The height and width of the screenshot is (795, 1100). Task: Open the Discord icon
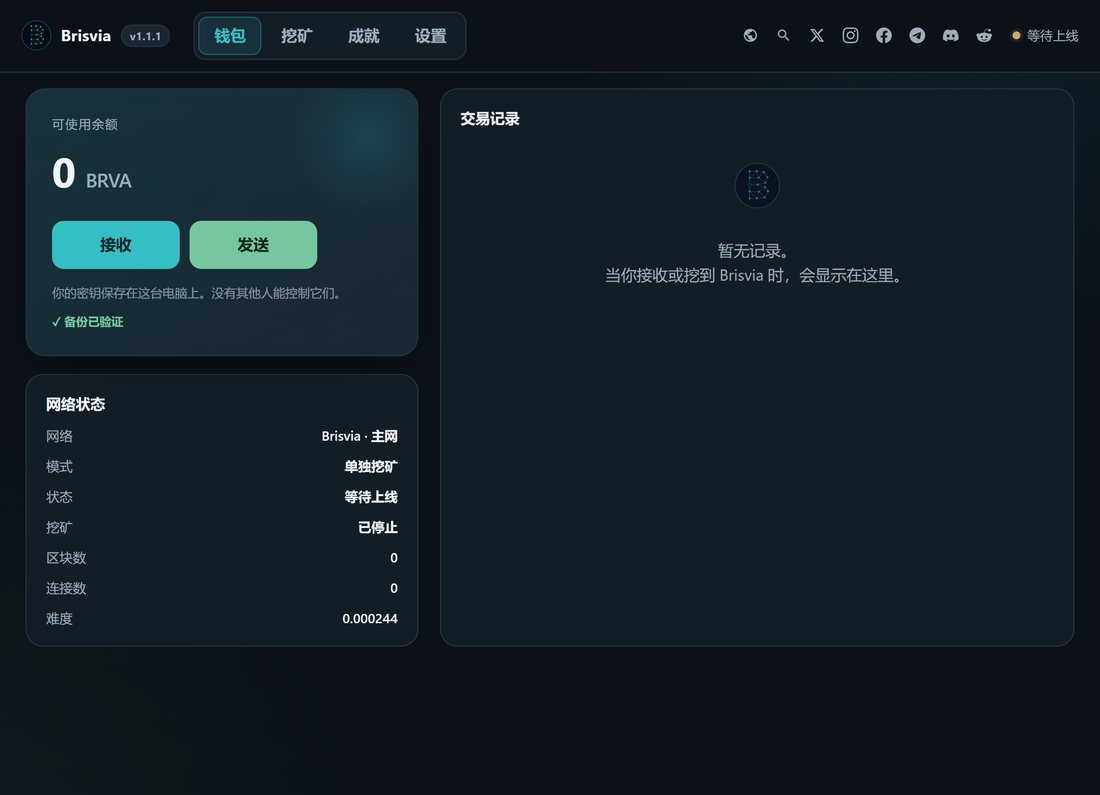click(951, 35)
